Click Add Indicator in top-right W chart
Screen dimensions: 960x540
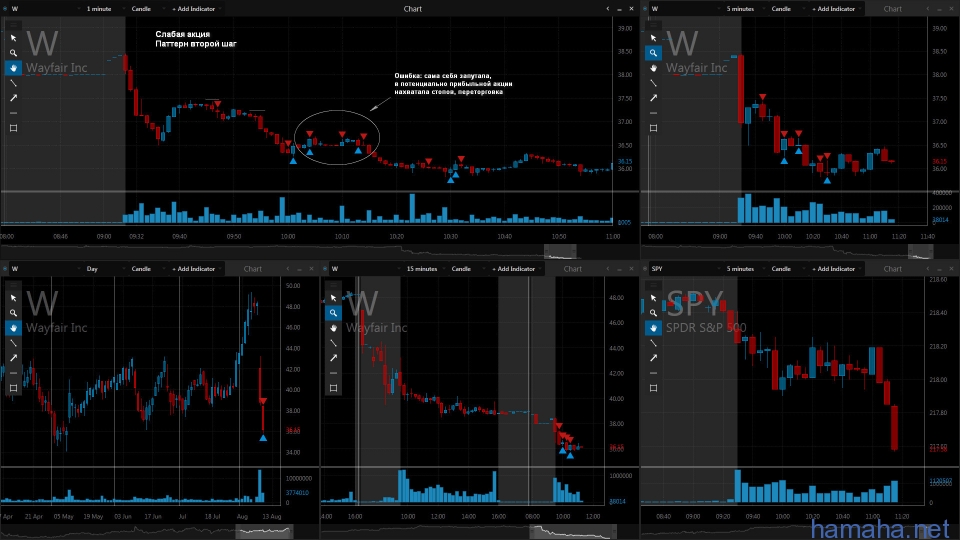point(834,9)
